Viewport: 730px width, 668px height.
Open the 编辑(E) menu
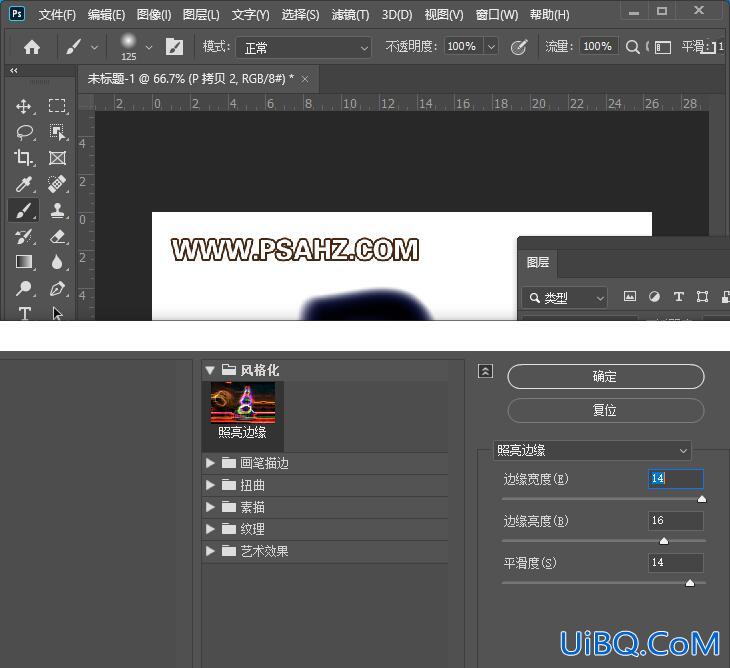(106, 15)
